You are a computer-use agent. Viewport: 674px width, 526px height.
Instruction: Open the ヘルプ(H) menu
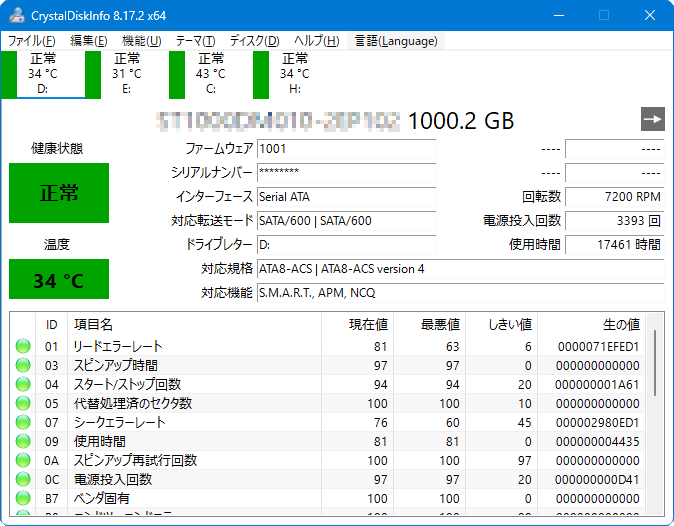317,41
